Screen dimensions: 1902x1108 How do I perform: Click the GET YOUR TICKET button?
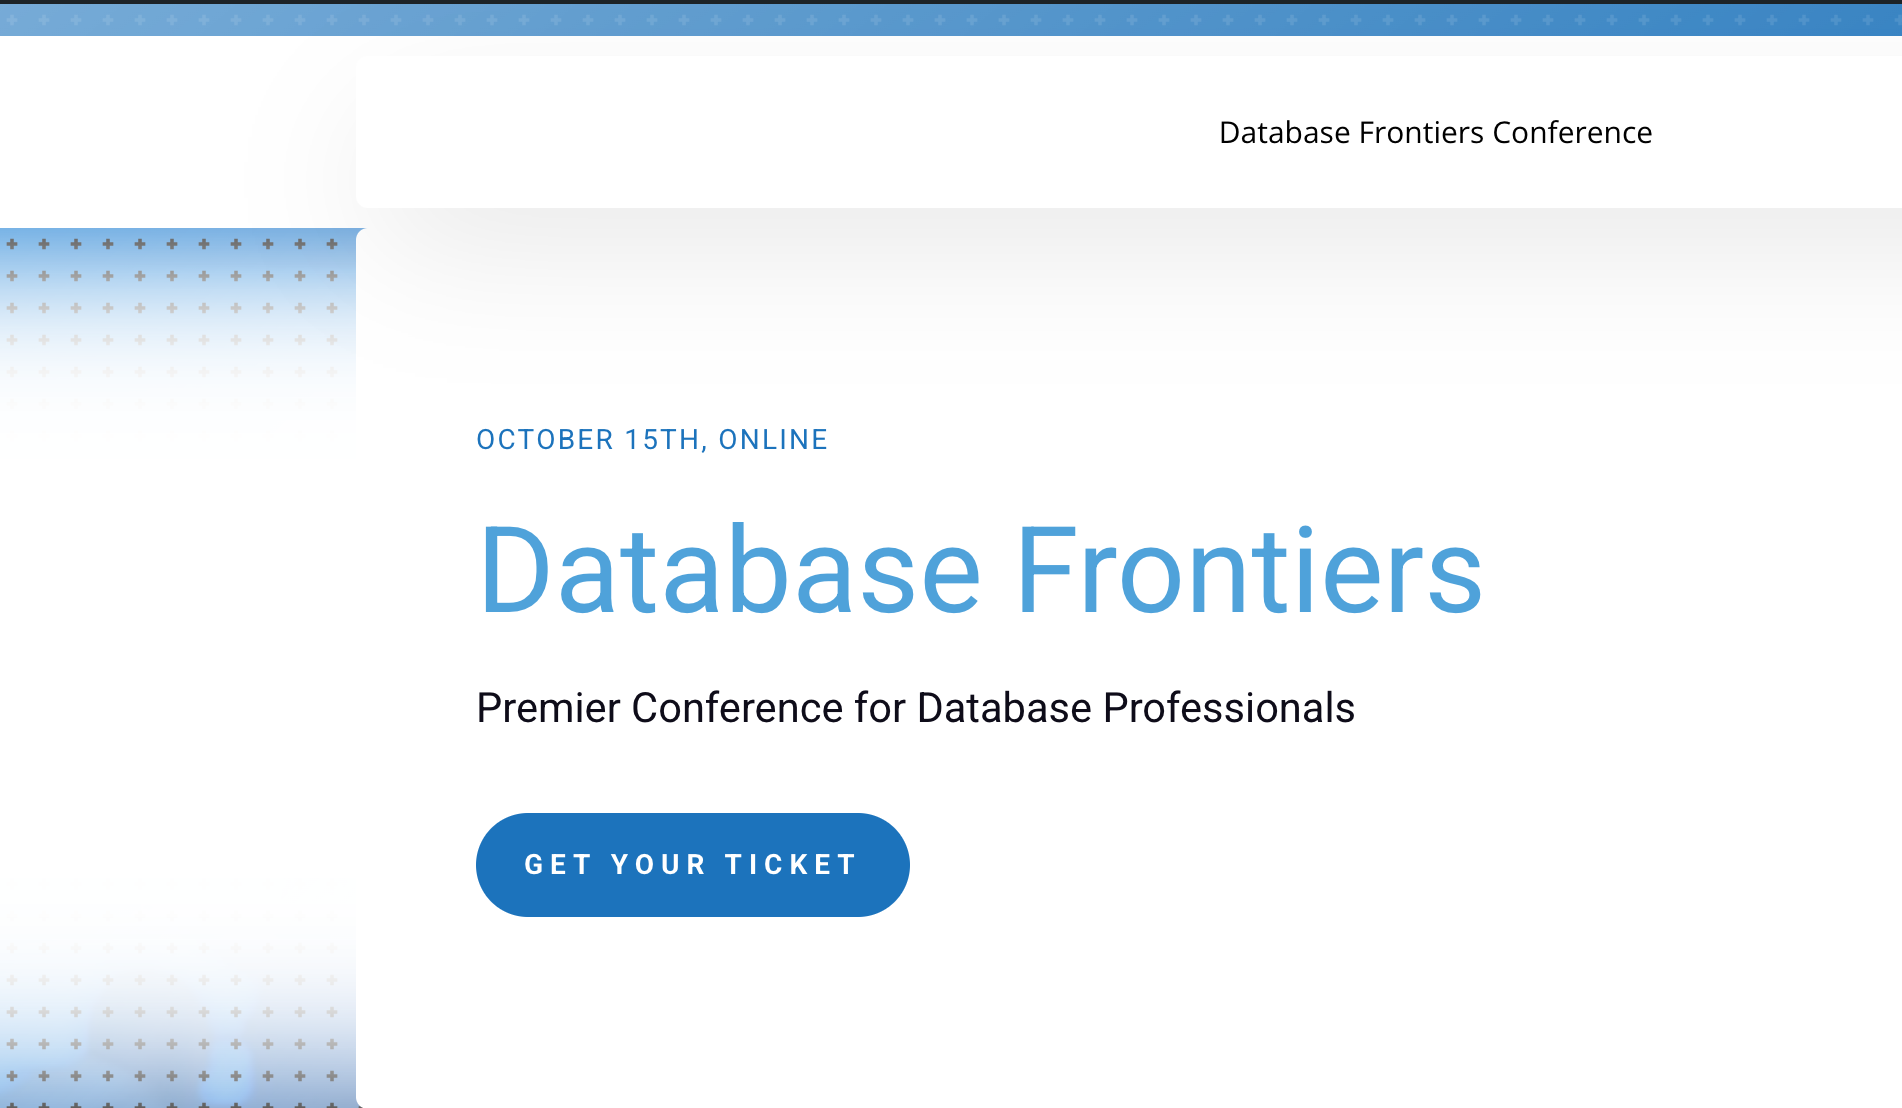tap(692, 864)
